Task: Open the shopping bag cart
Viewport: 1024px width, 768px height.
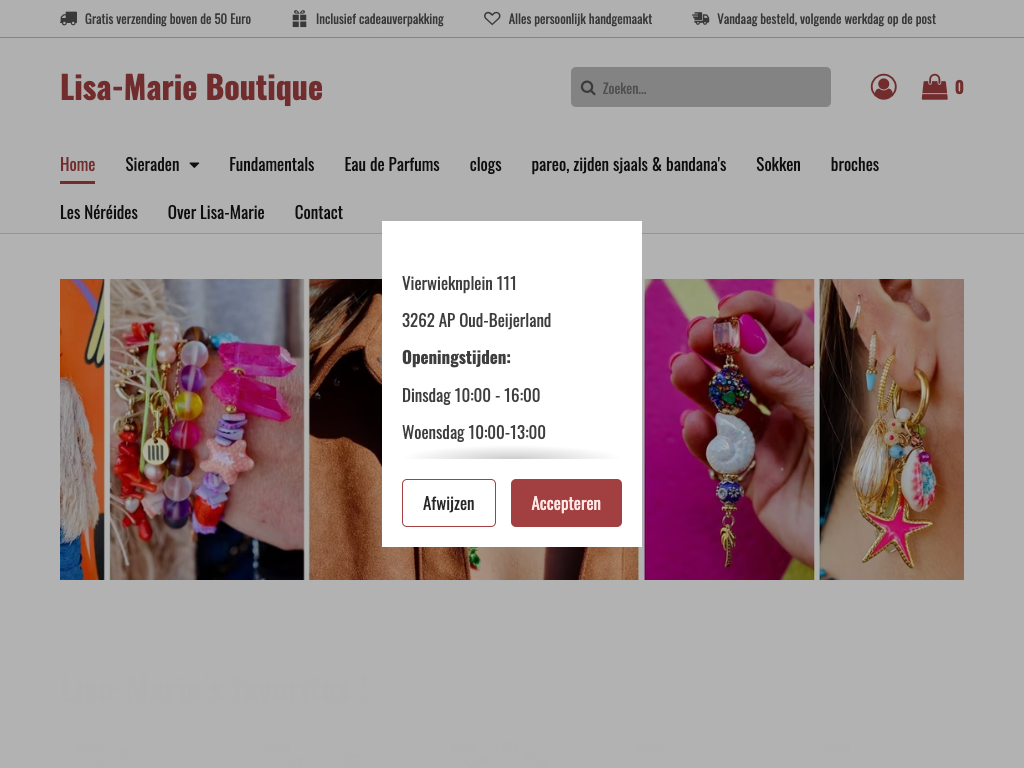Action: coord(934,87)
